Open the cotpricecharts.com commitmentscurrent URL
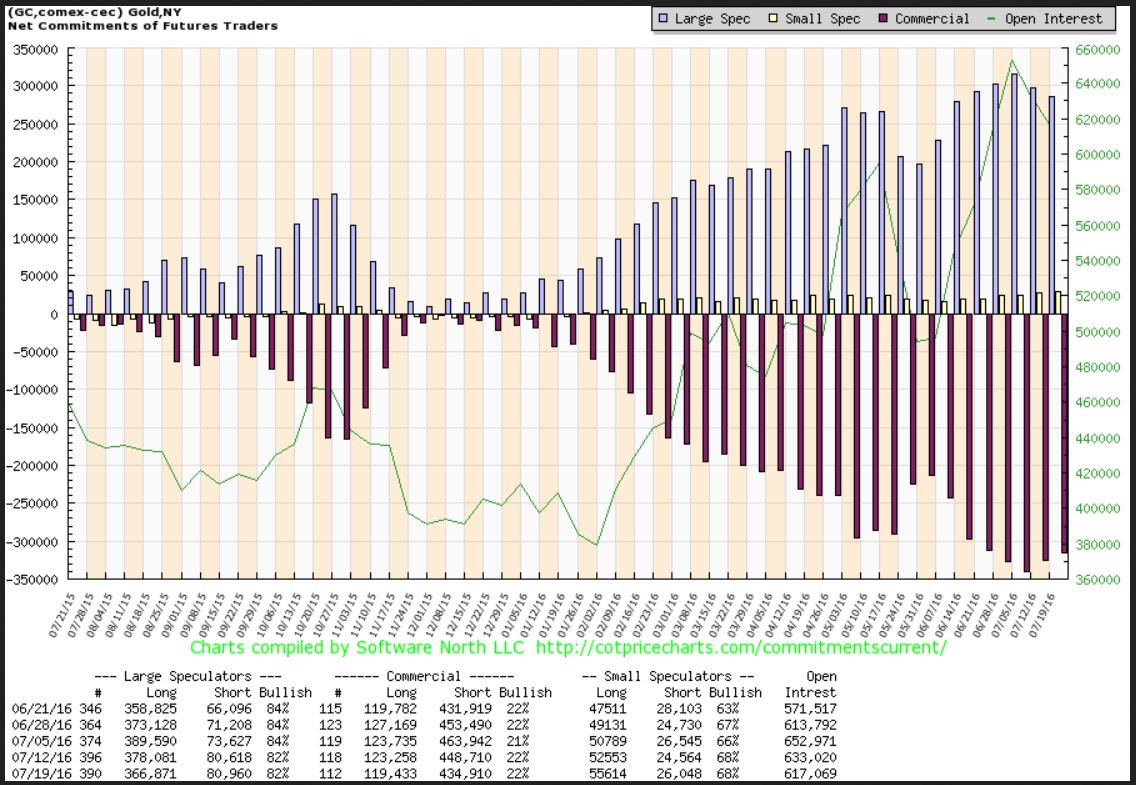The height and width of the screenshot is (785, 1136). tap(741, 647)
